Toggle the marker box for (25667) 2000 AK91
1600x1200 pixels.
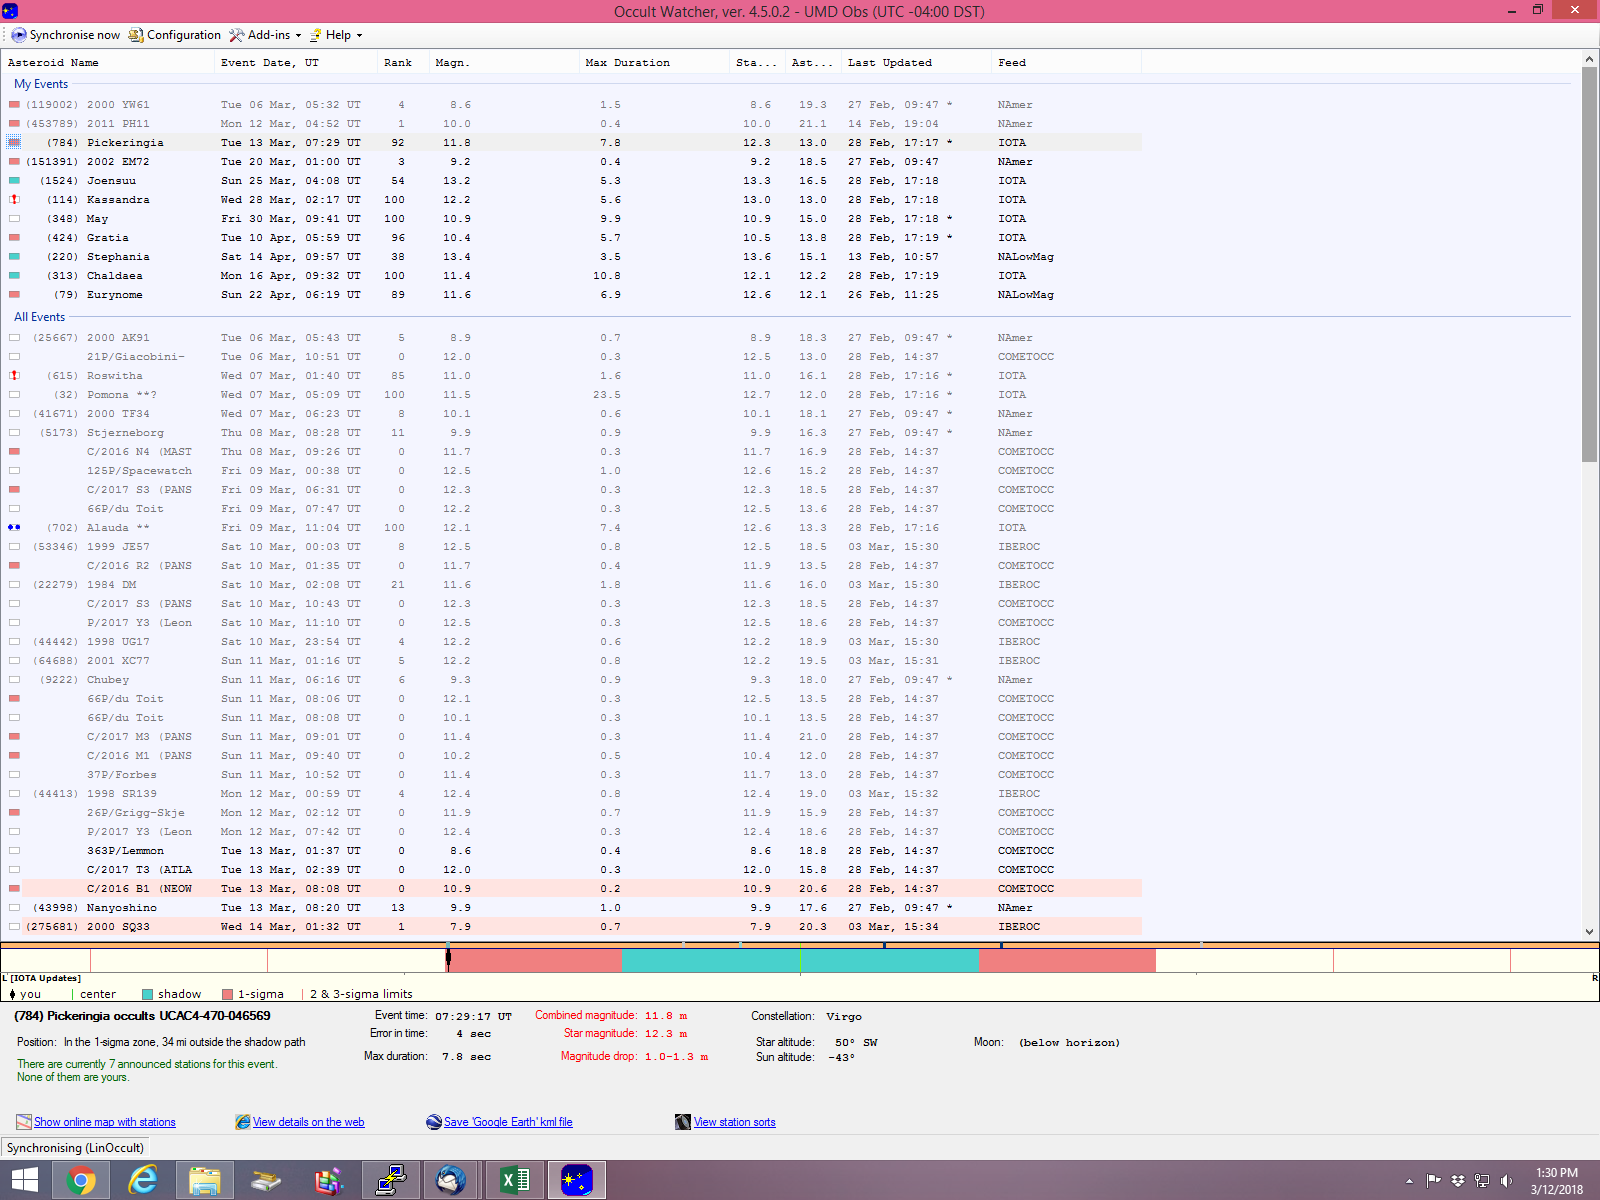coord(14,338)
